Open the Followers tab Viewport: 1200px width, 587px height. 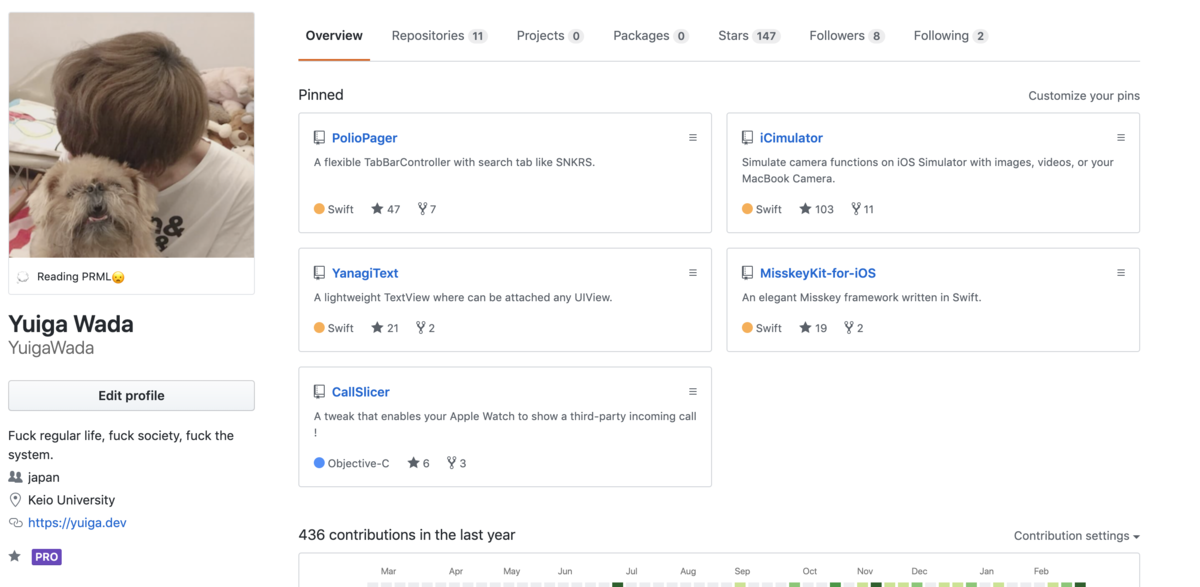847,36
